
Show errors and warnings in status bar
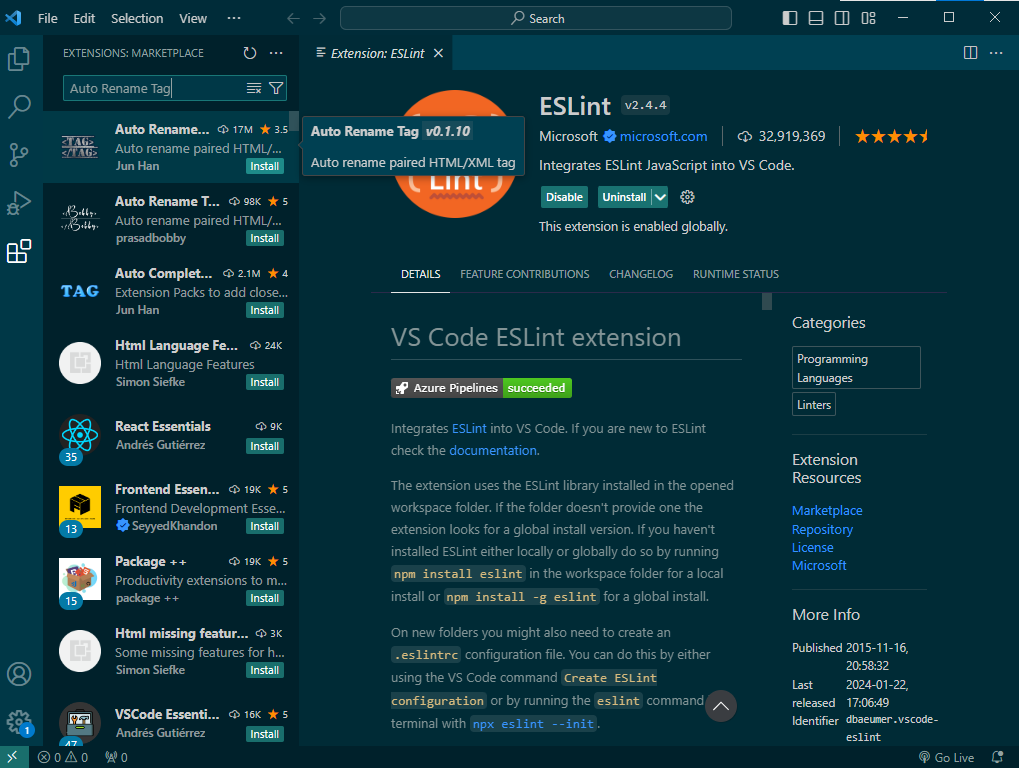(x=63, y=758)
